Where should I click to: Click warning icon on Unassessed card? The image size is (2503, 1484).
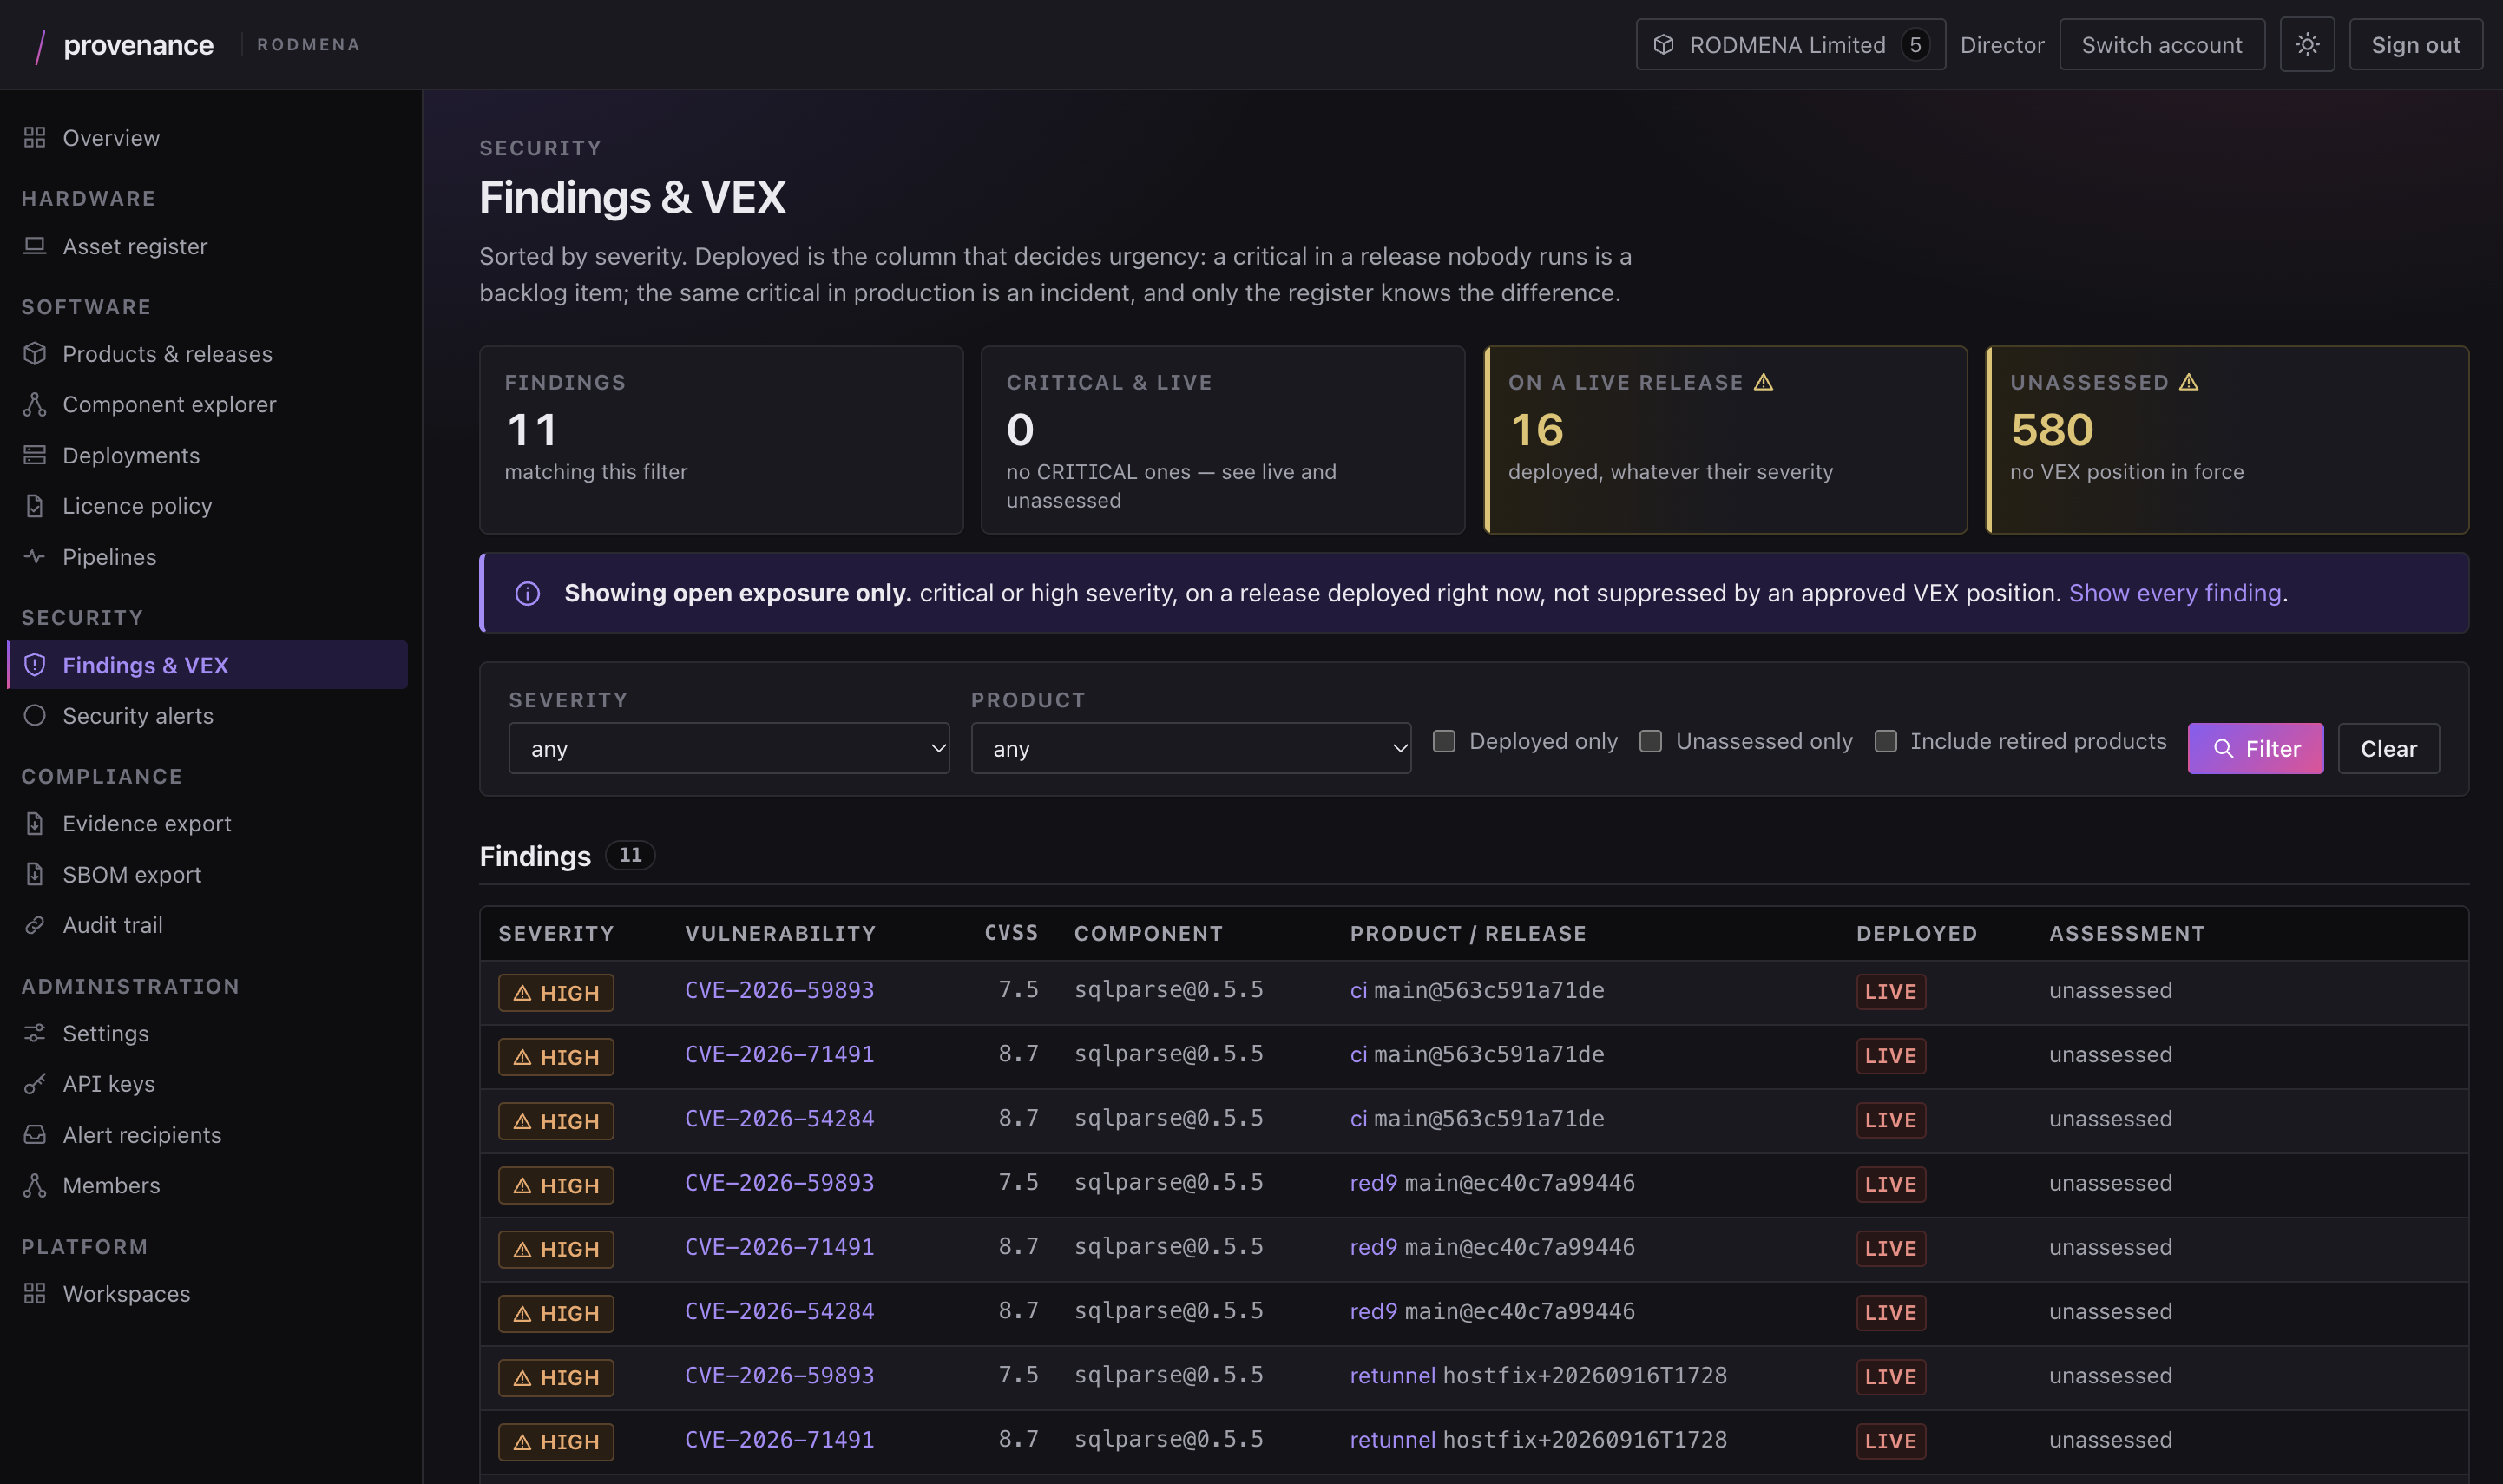2189,382
